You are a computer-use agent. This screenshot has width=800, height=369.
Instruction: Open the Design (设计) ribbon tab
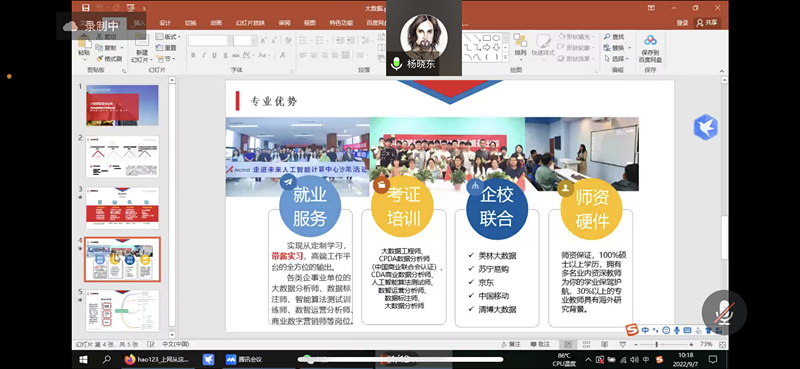[165, 23]
